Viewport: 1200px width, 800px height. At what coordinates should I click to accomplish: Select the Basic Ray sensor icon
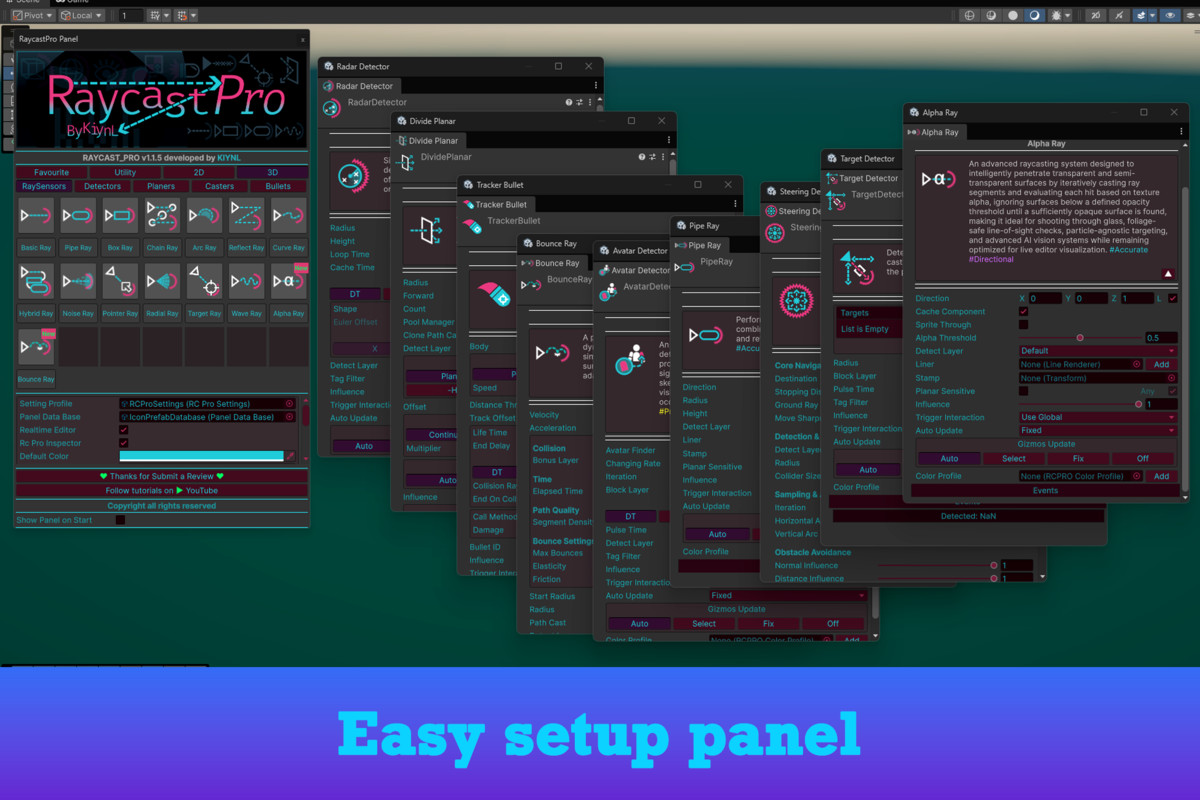(36, 215)
